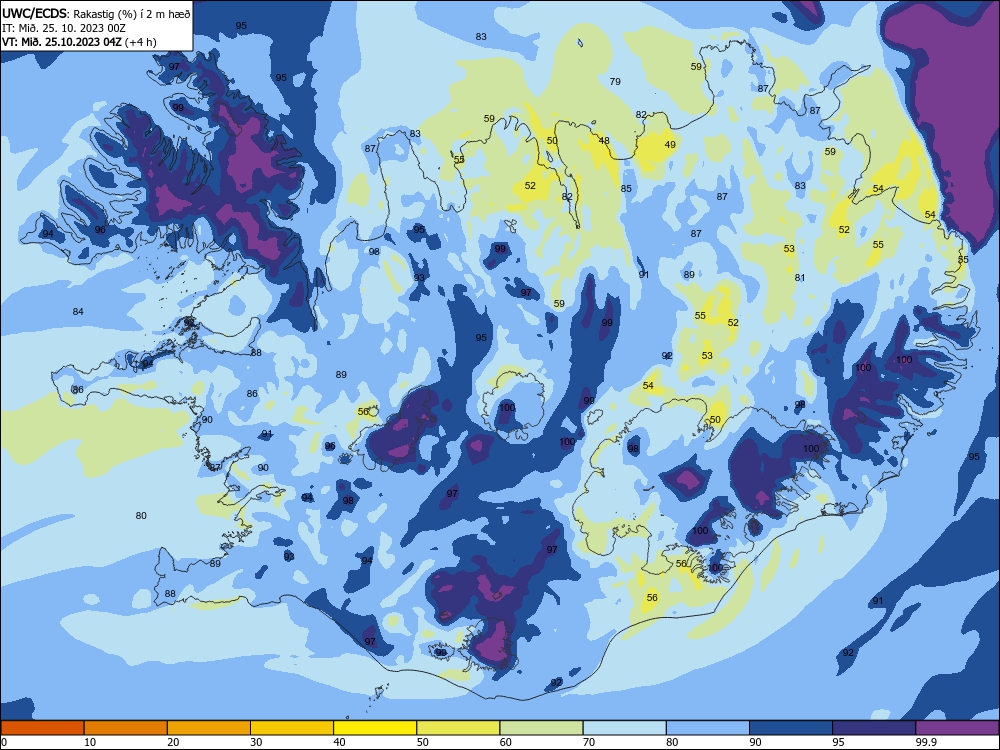Click the legend scale label '0'
The height and width of the screenshot is (750, 1000).
click(x=4, y=742)
